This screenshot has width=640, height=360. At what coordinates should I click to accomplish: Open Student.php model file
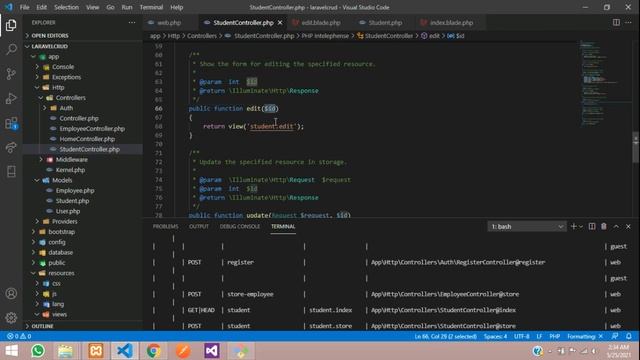coord(72,201)
